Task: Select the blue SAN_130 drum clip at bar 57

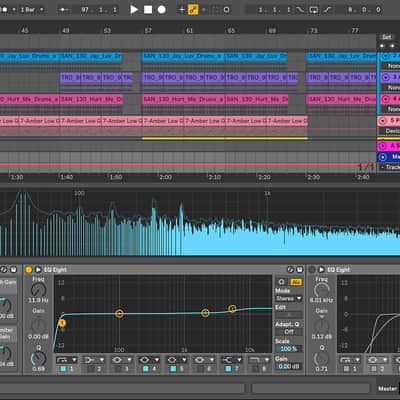Action: (x=183, y=56)
